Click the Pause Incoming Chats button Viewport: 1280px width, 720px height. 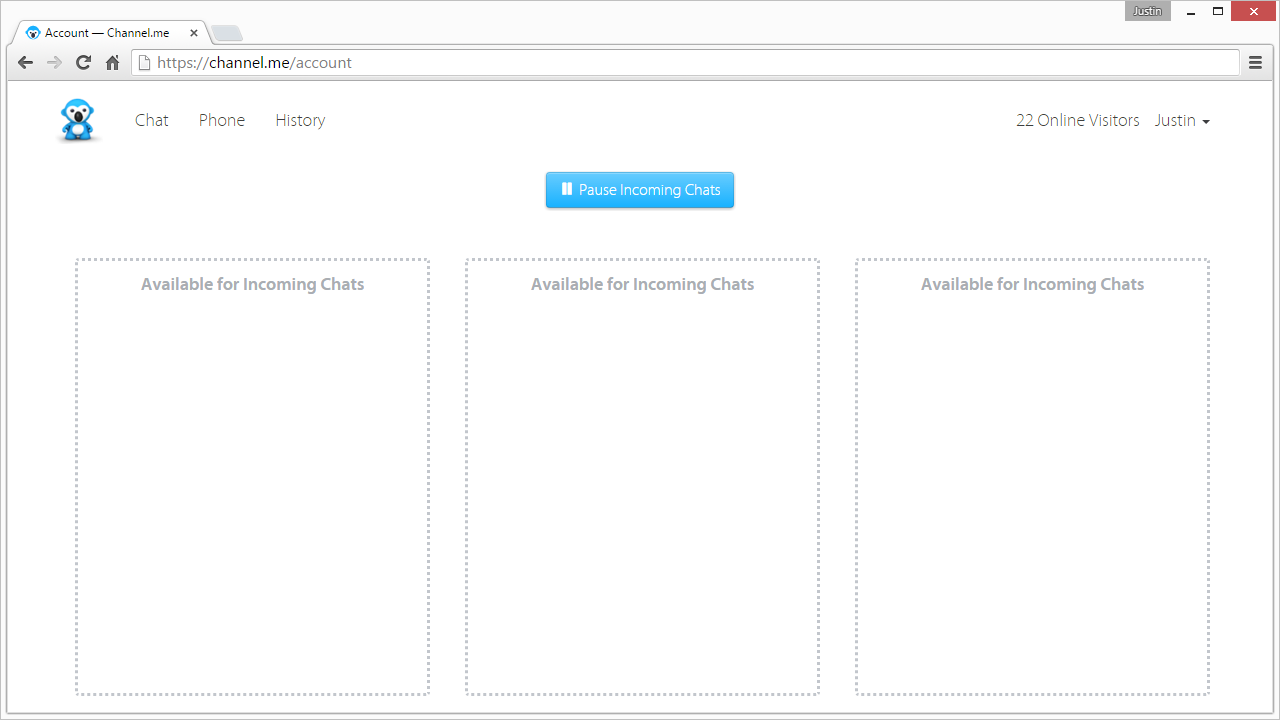[x=640, y=190]
